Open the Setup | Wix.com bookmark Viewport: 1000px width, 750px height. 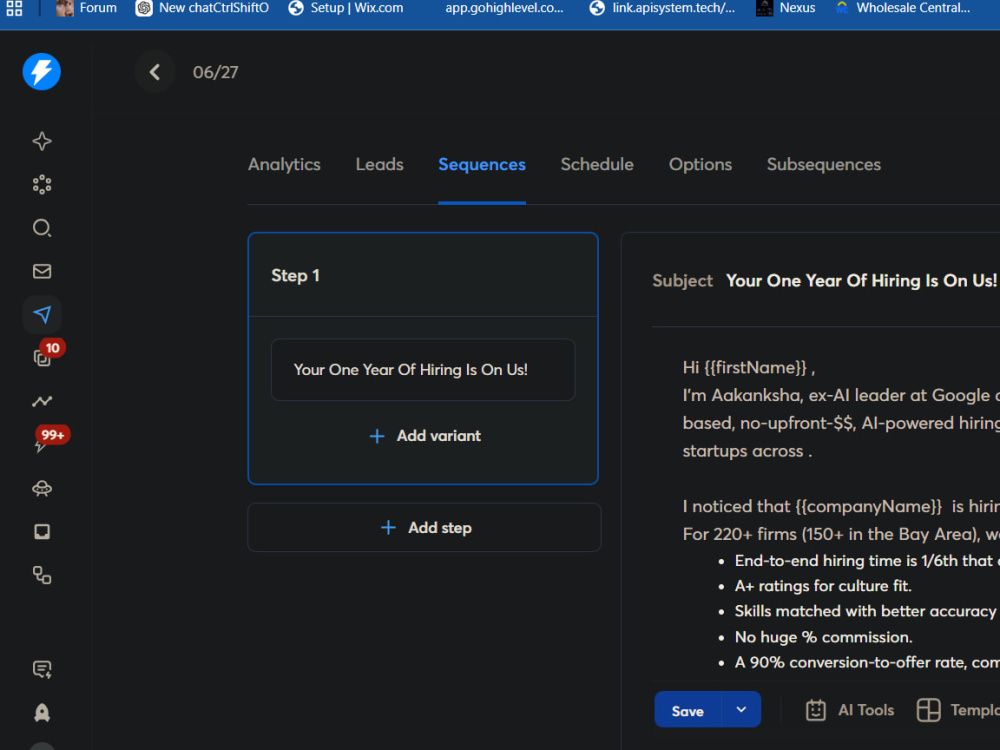coord(346,8)
